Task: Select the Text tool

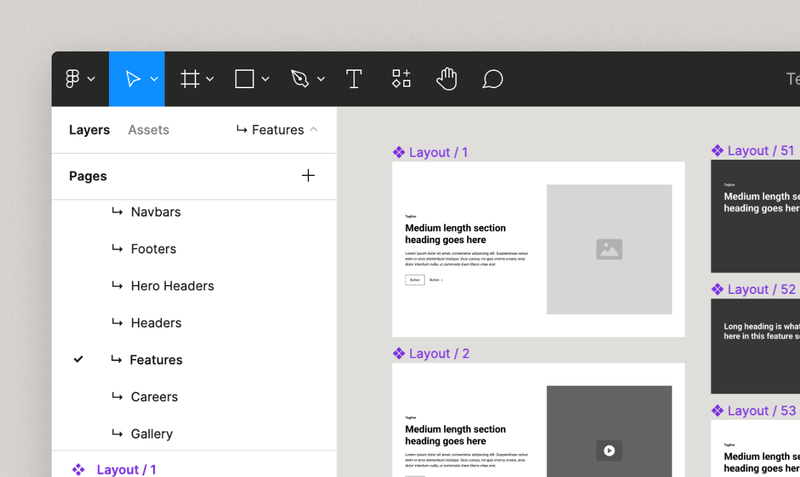Action: click(x=354, y=79)
